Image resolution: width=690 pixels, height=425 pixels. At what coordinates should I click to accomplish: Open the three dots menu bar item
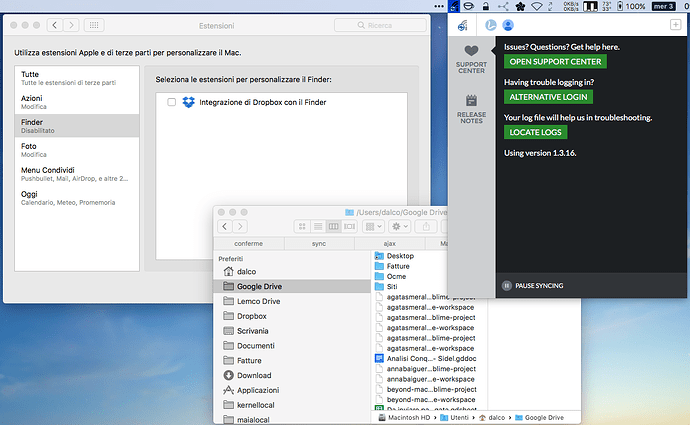pyautogui.click(x=439, y=6)
